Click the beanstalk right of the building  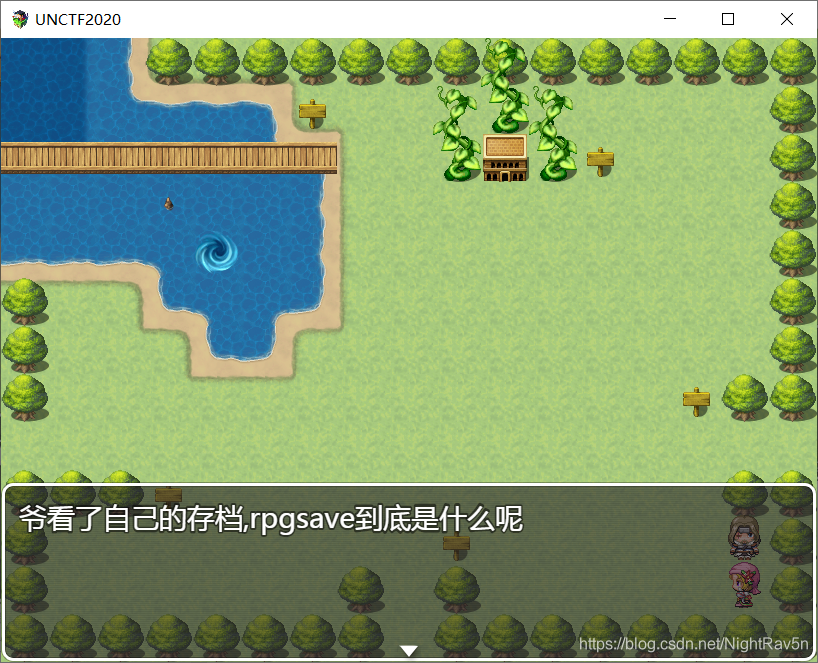(x=554, y=134)
